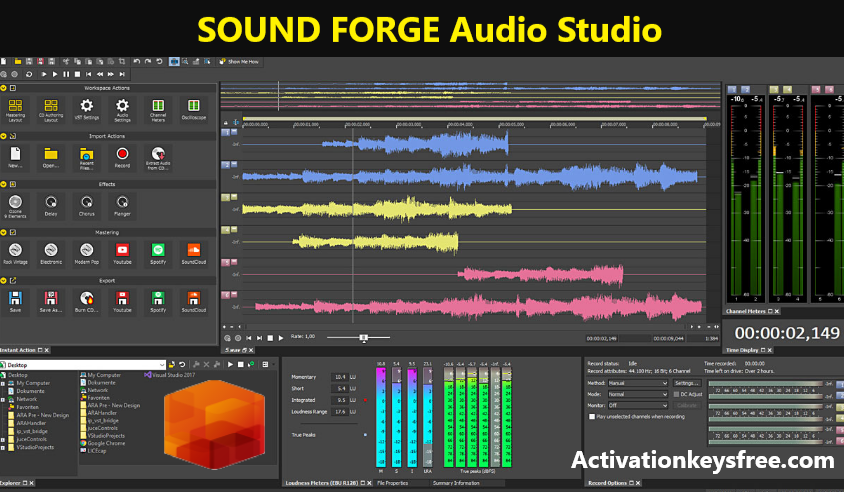Apply the Flanger effect
The image size is (844, 492).
[122, 206]
